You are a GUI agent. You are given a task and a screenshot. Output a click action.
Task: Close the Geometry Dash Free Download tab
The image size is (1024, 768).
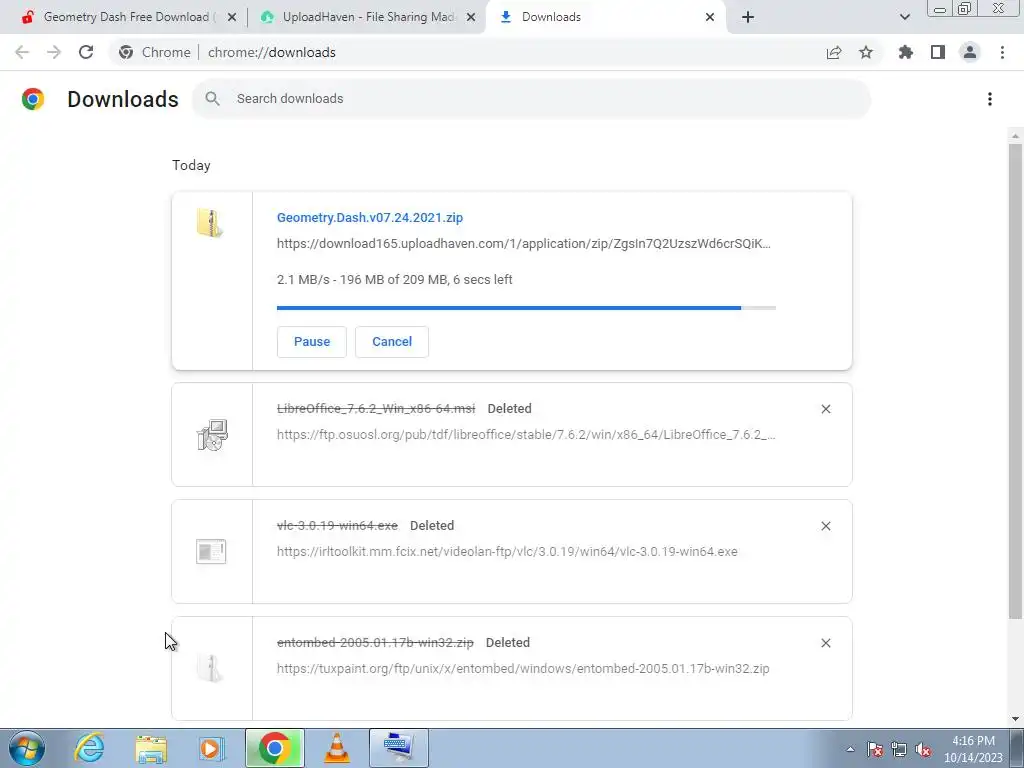pos(232,17)
